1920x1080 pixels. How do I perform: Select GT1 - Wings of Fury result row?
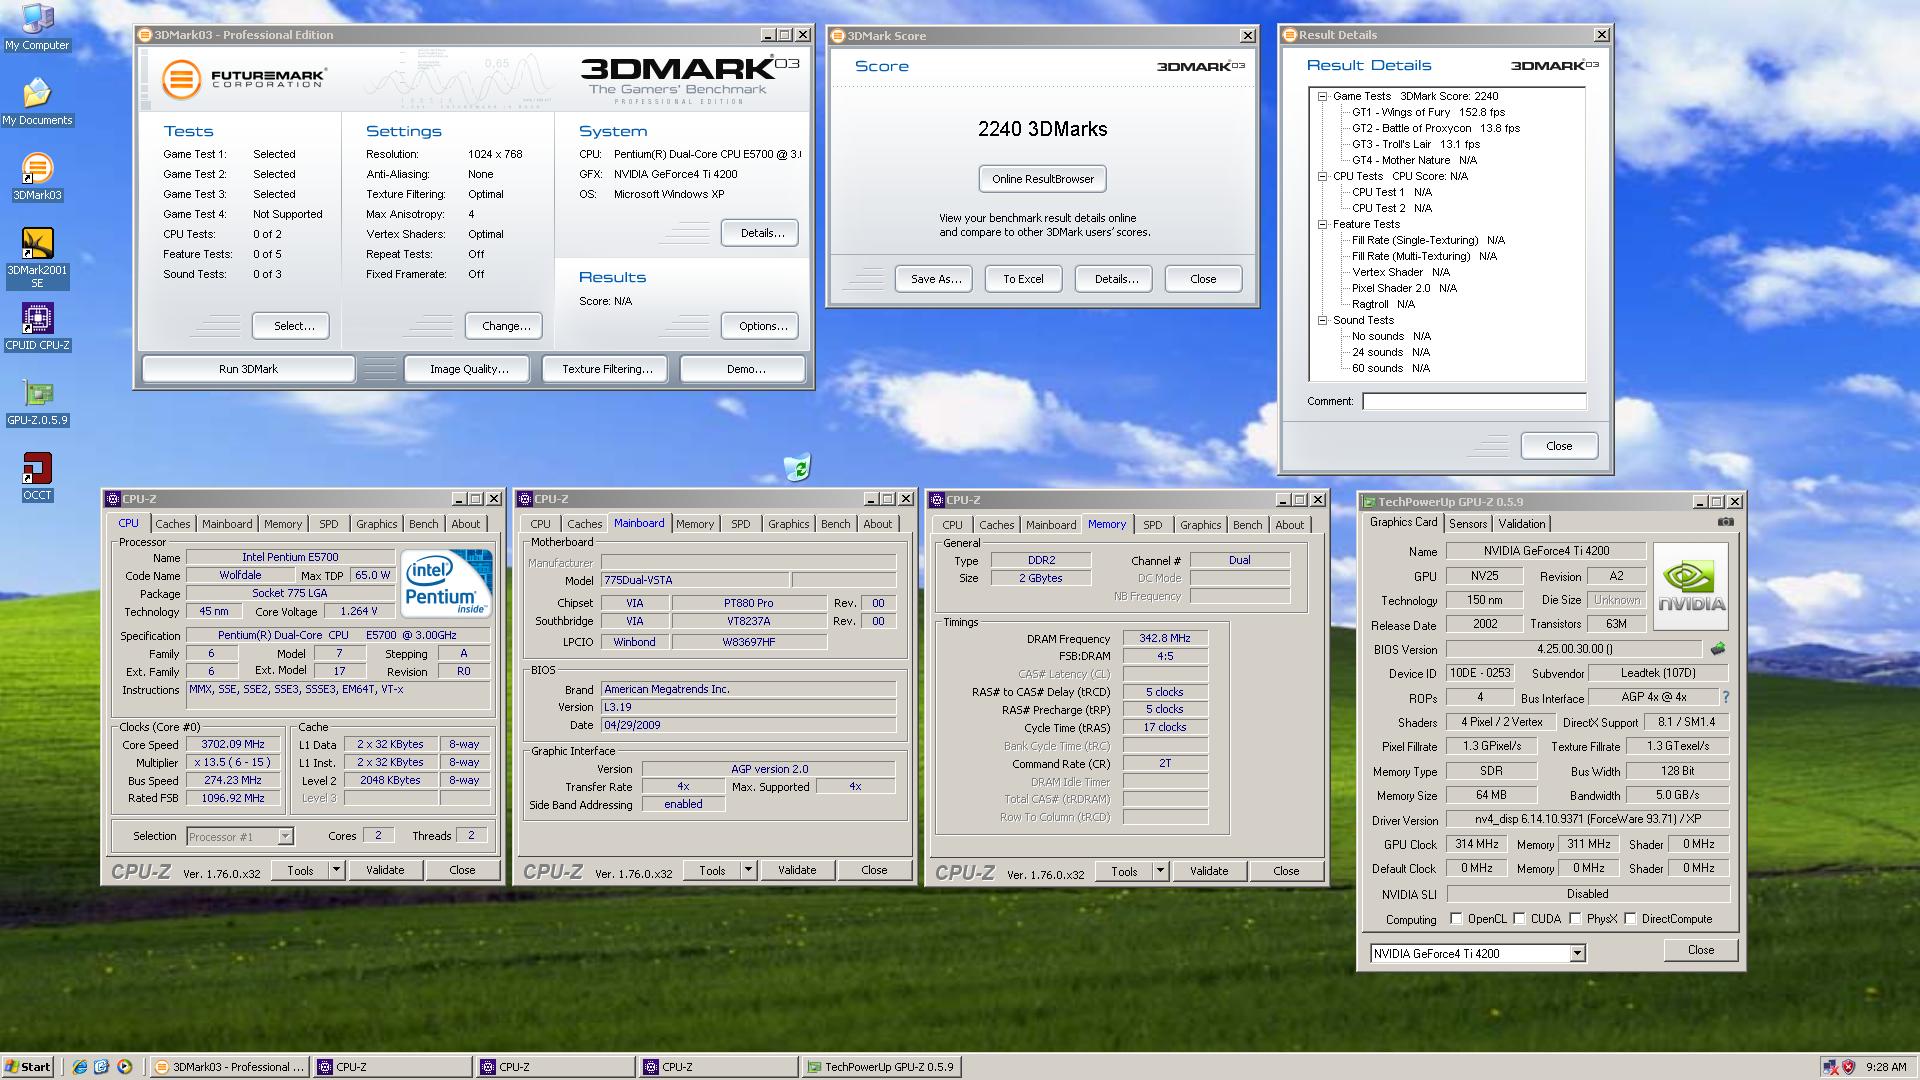point(1428,112)
